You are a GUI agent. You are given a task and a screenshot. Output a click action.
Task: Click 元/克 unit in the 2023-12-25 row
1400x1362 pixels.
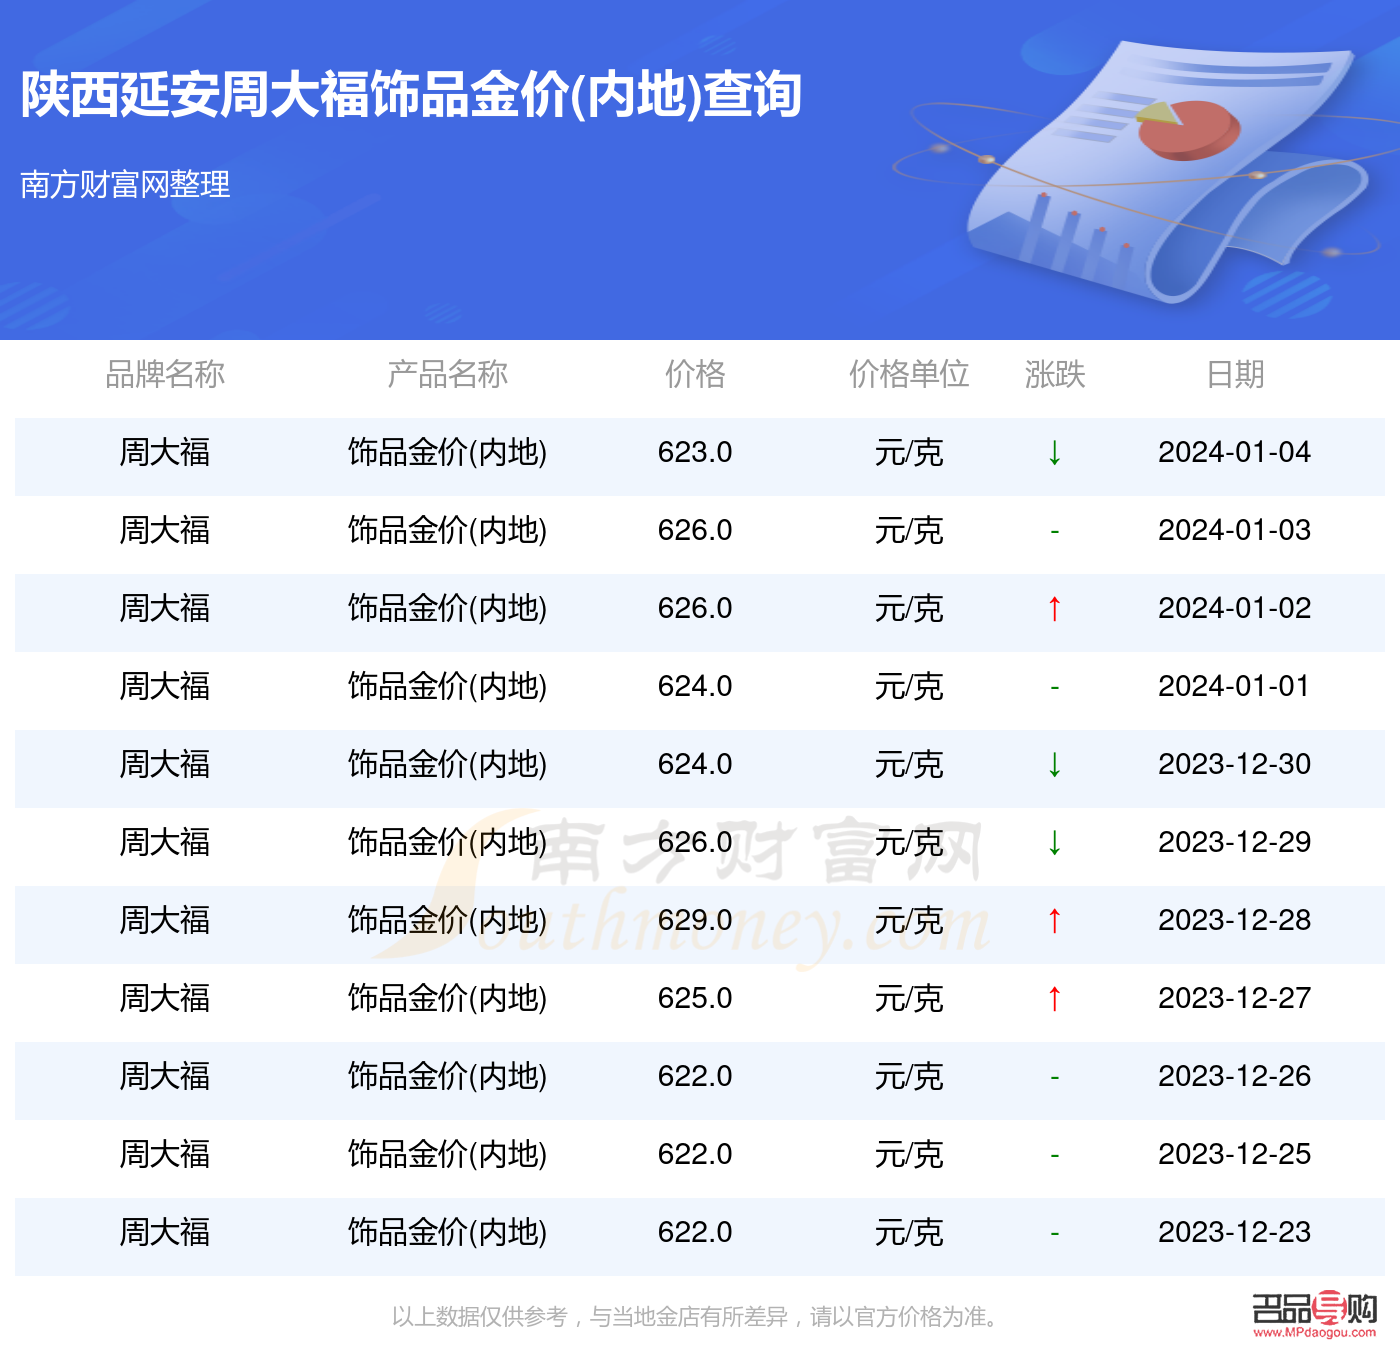[x=909, y=1155]
